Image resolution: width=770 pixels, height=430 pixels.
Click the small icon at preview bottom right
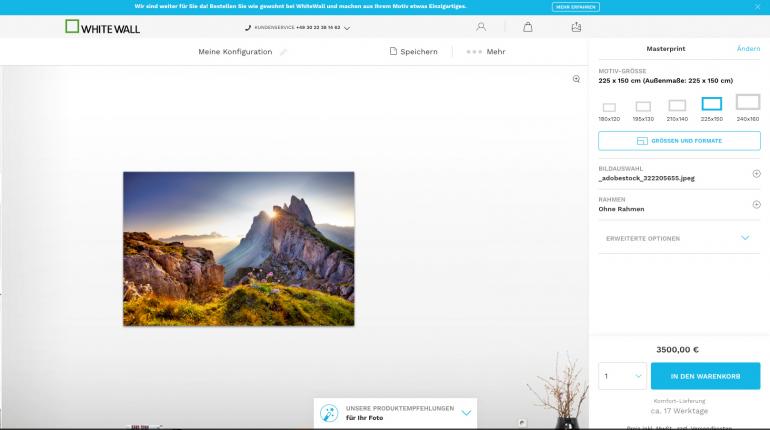tap(522, 423)
